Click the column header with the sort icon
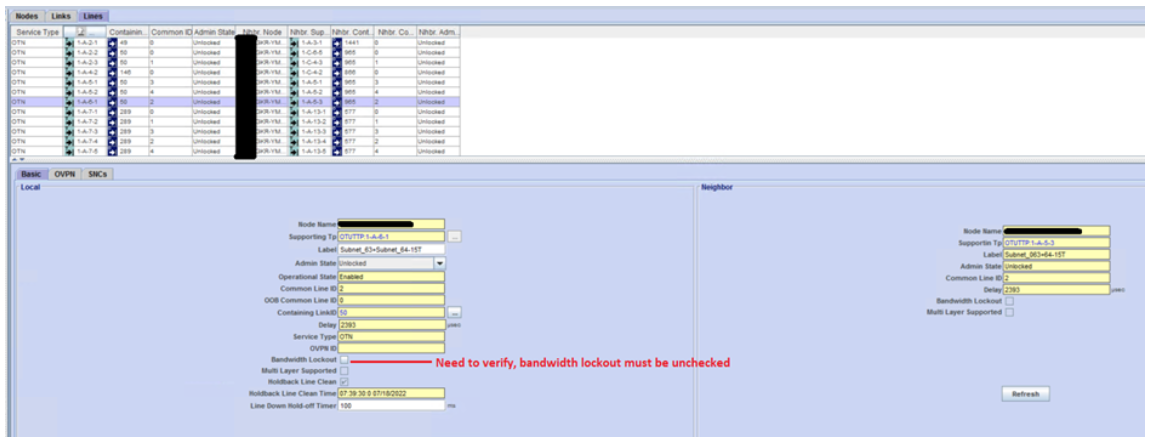The width and height of the screenshot is (1152, 442). point(84,32)
